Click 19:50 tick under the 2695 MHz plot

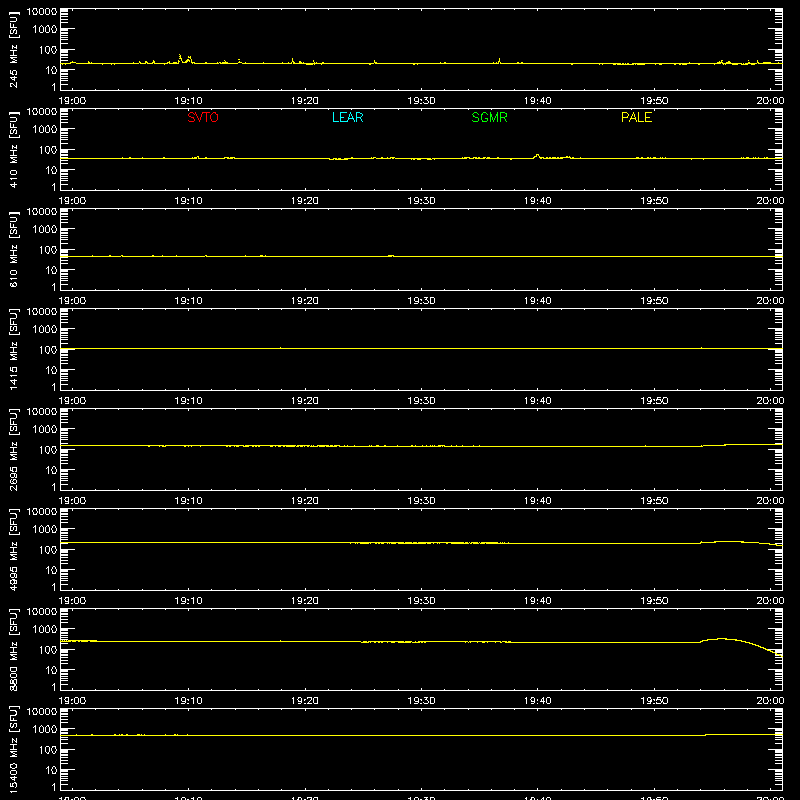point(654,501)
